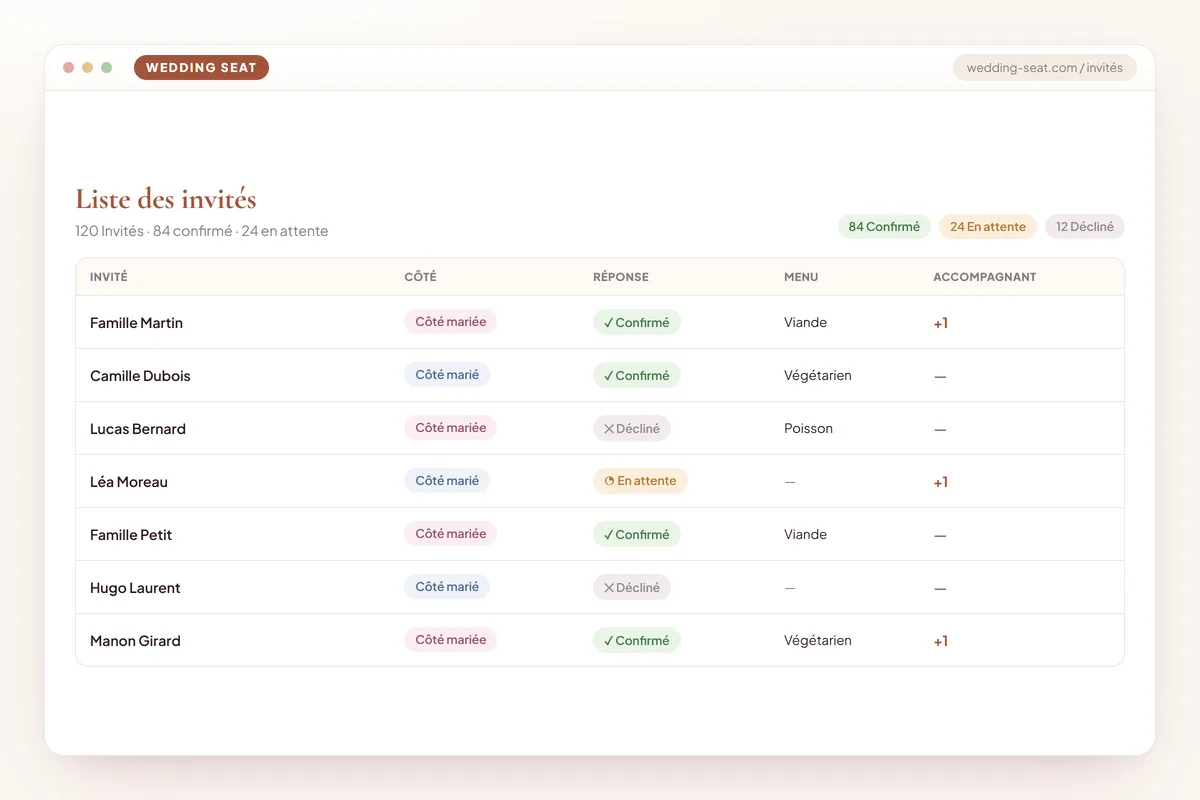Click Poisson menu for Lucas Bernard
Viewport: 1200px width, 800px height.
coord(808,429)
